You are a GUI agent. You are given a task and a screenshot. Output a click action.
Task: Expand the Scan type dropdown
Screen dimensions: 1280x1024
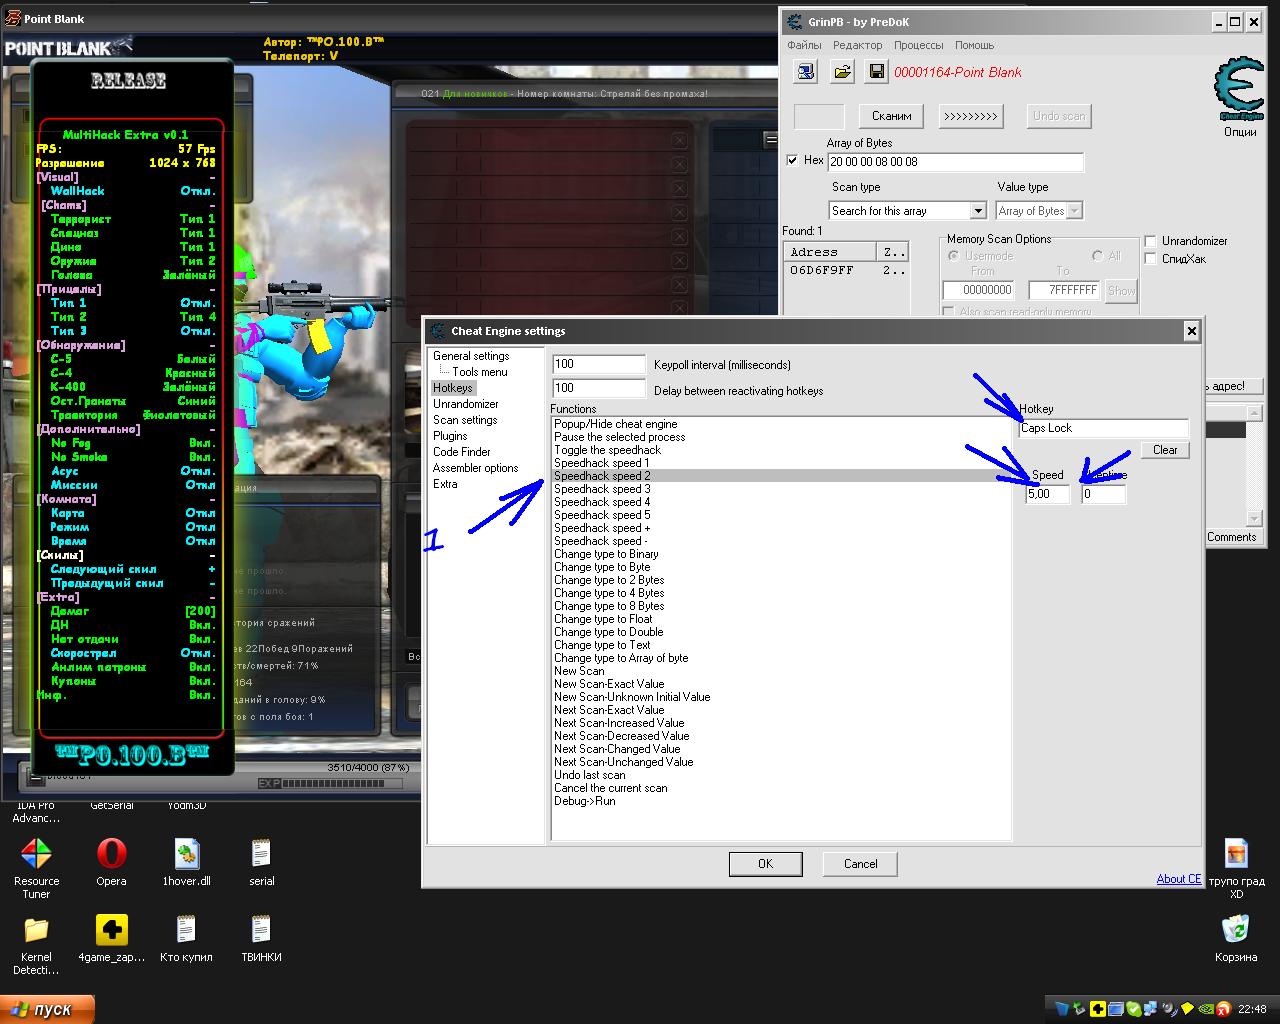[x=978, y=211]
